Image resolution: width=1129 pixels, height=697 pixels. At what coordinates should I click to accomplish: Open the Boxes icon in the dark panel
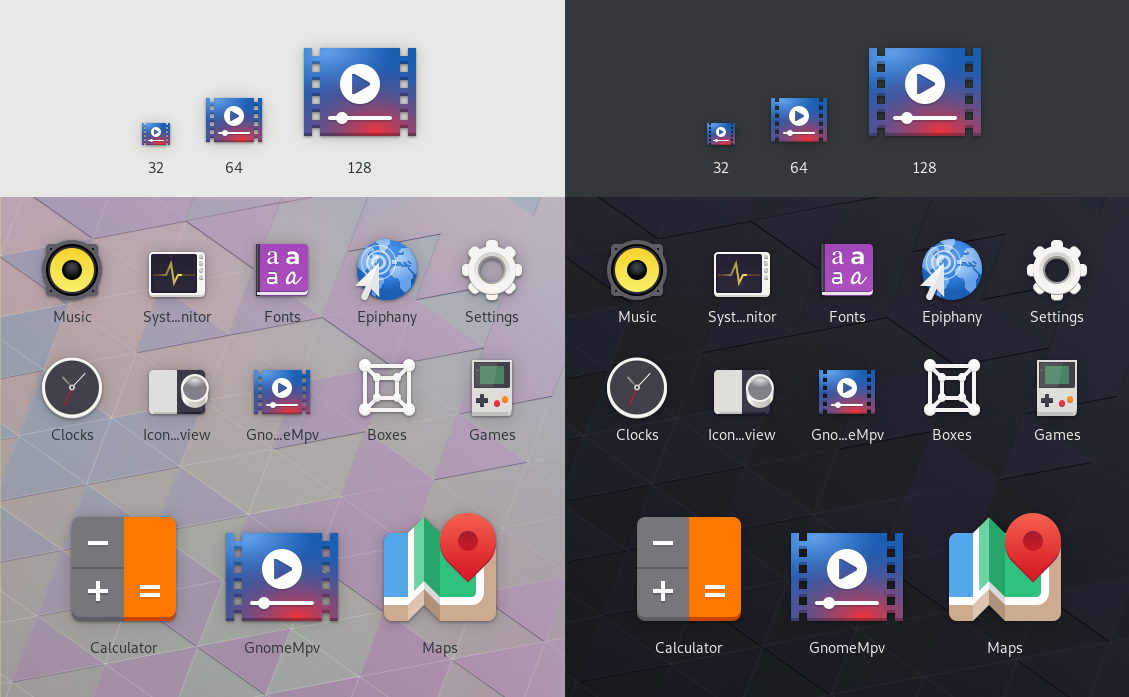(x=952, y=388)
